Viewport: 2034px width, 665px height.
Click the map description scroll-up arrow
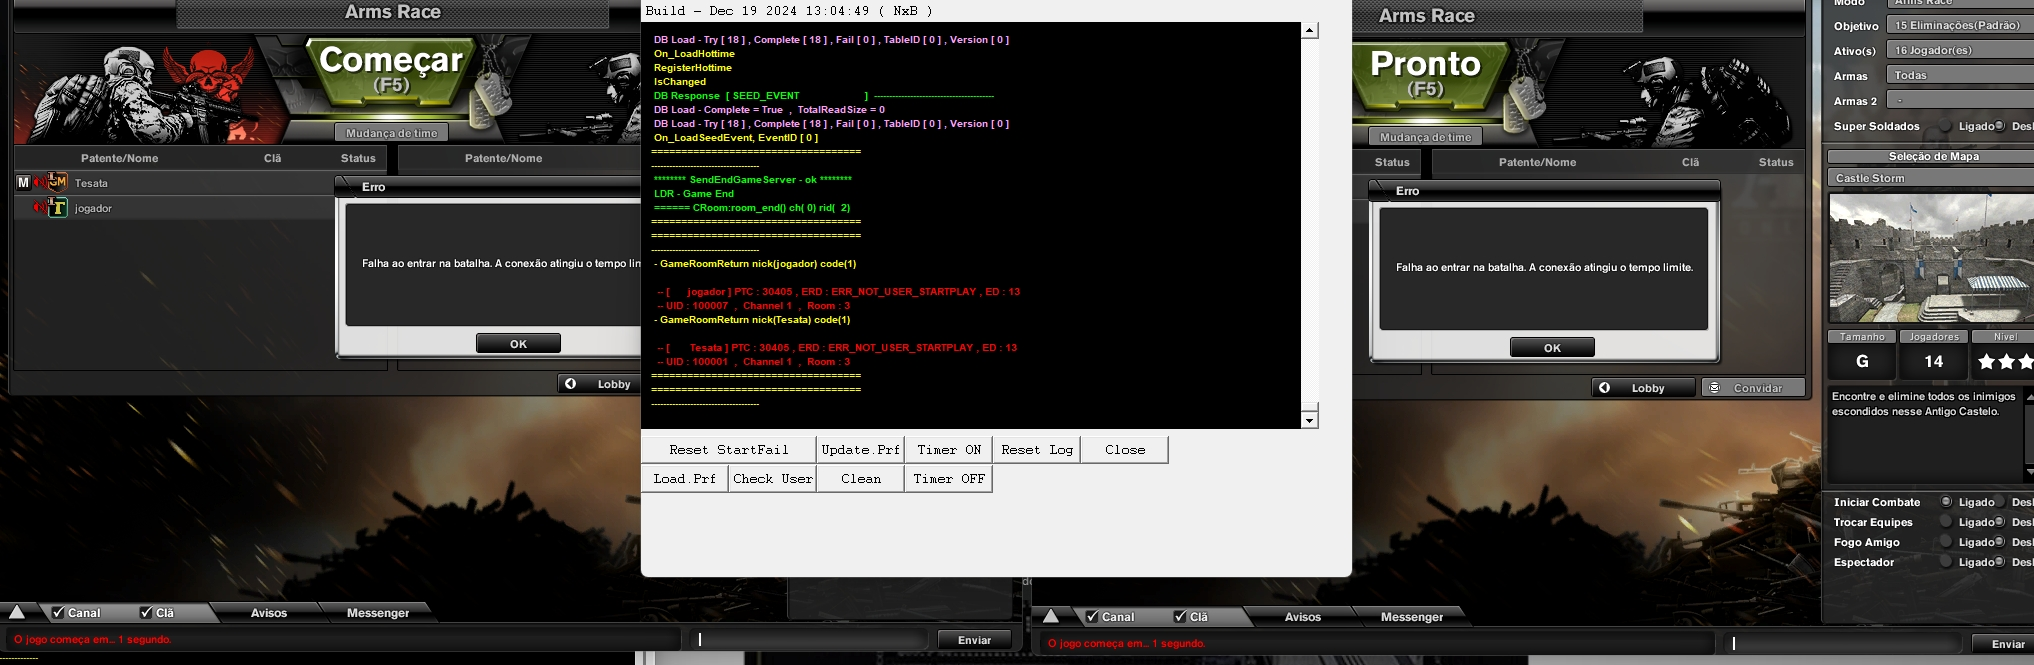pos(2028,397)
